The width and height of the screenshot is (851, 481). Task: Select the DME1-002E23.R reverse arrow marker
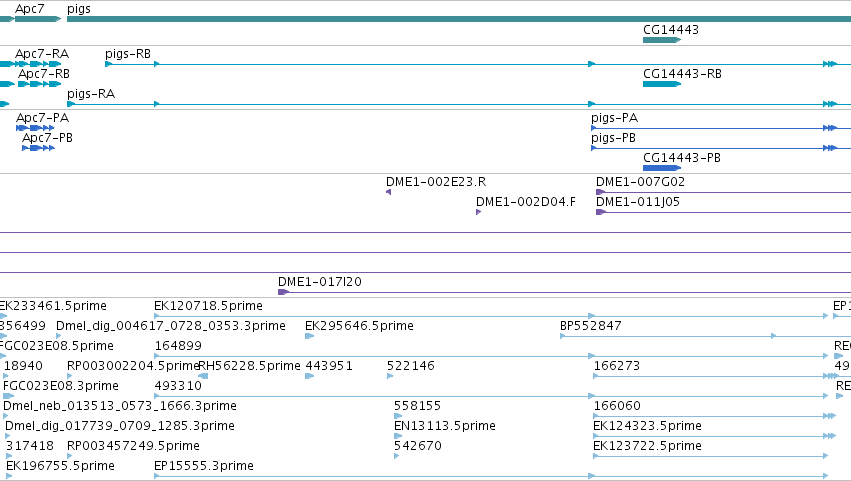(x=389, y=192)
